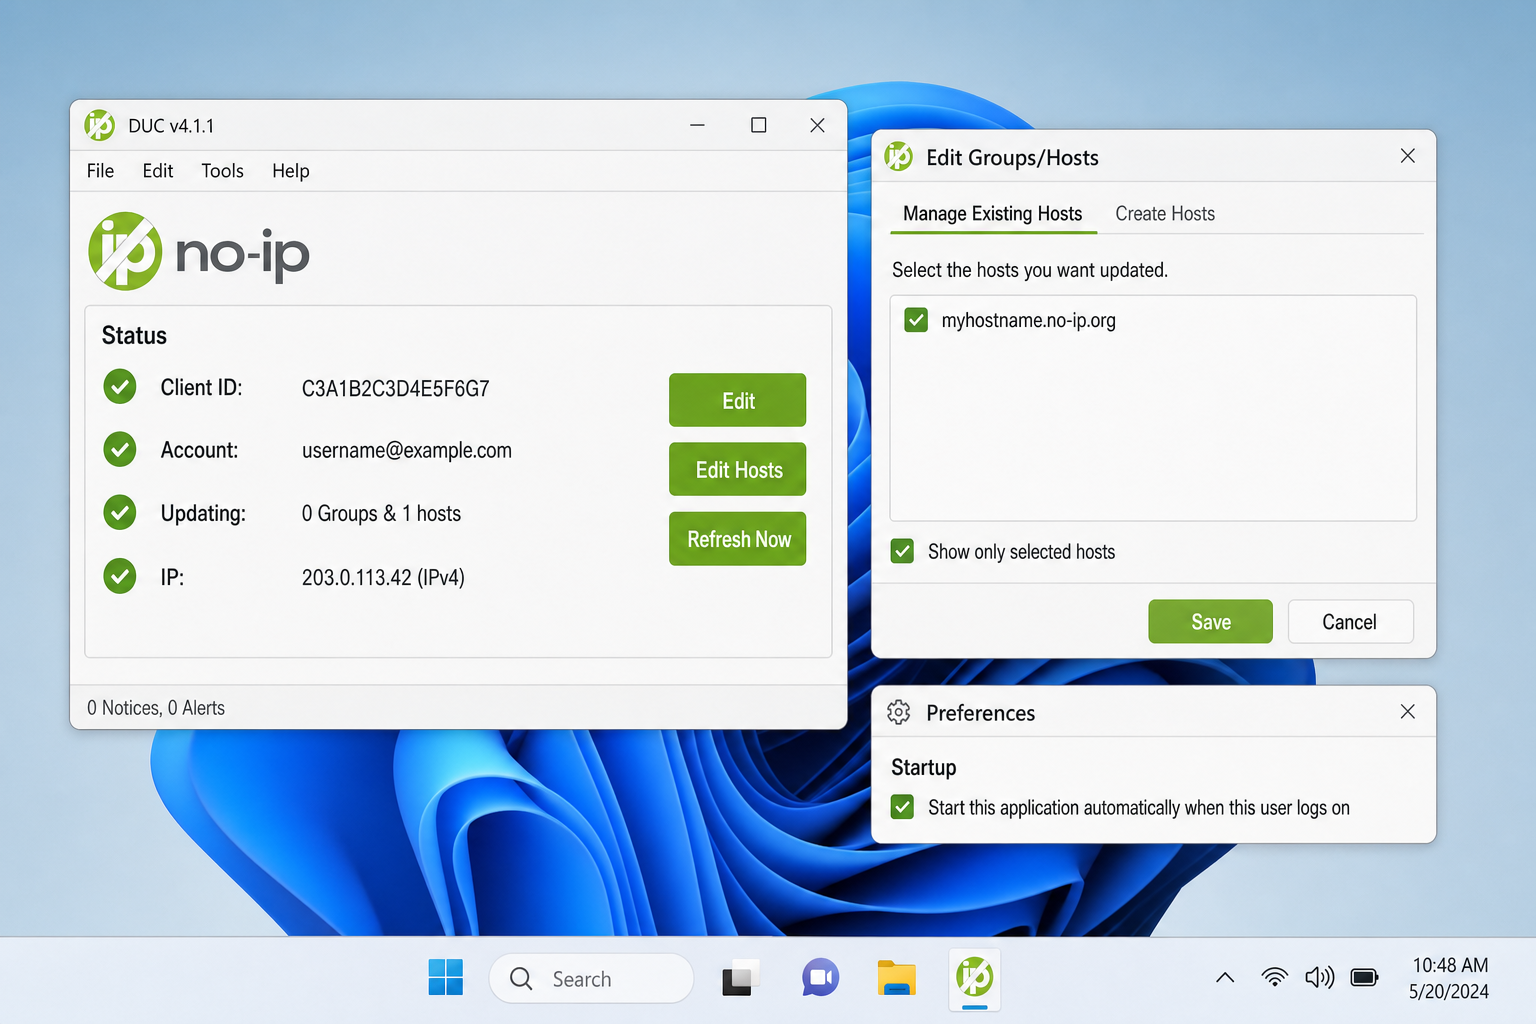Screen dimensions: 1536x1024
Task: Launch the chat app from taskbar
Action: point(820,978)
